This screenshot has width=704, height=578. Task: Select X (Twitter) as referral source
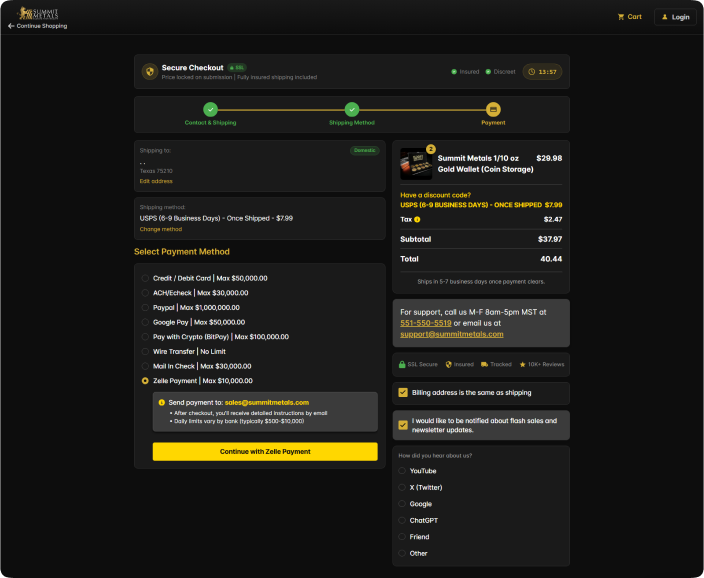pos(402,488)
